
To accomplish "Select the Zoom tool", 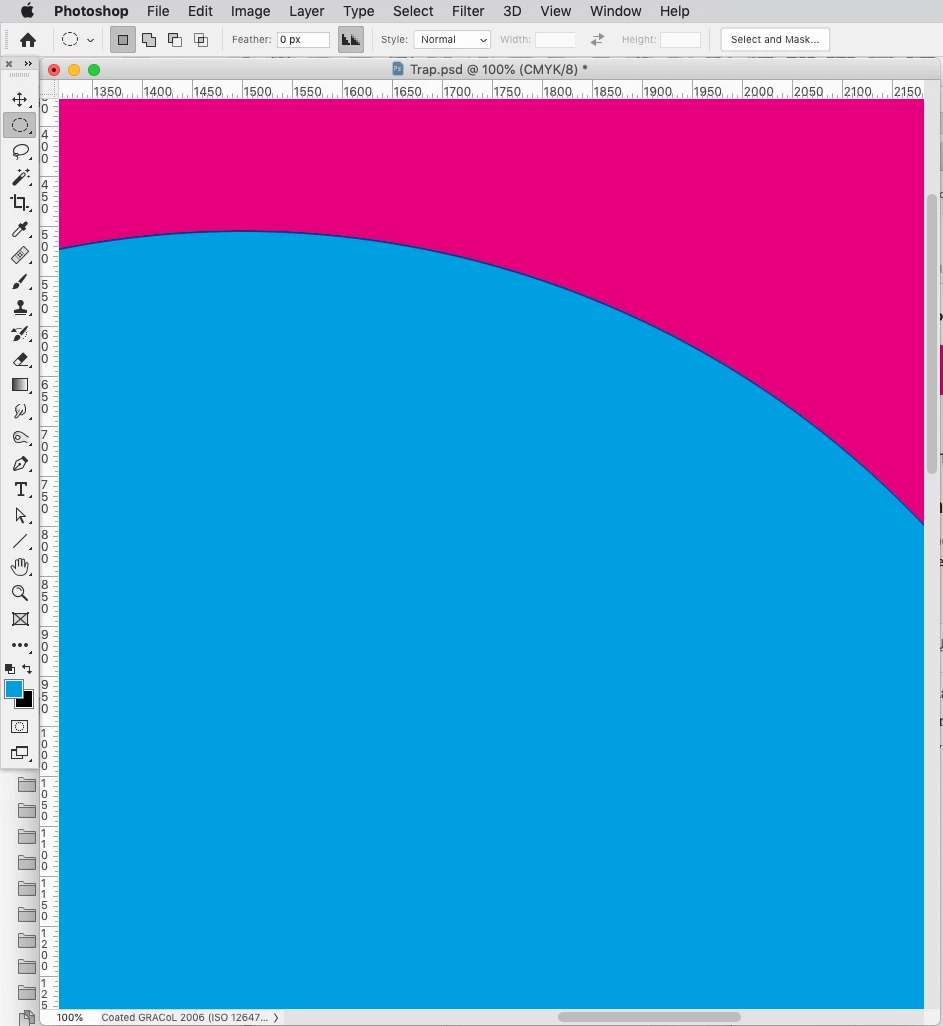I will (20, 593).
